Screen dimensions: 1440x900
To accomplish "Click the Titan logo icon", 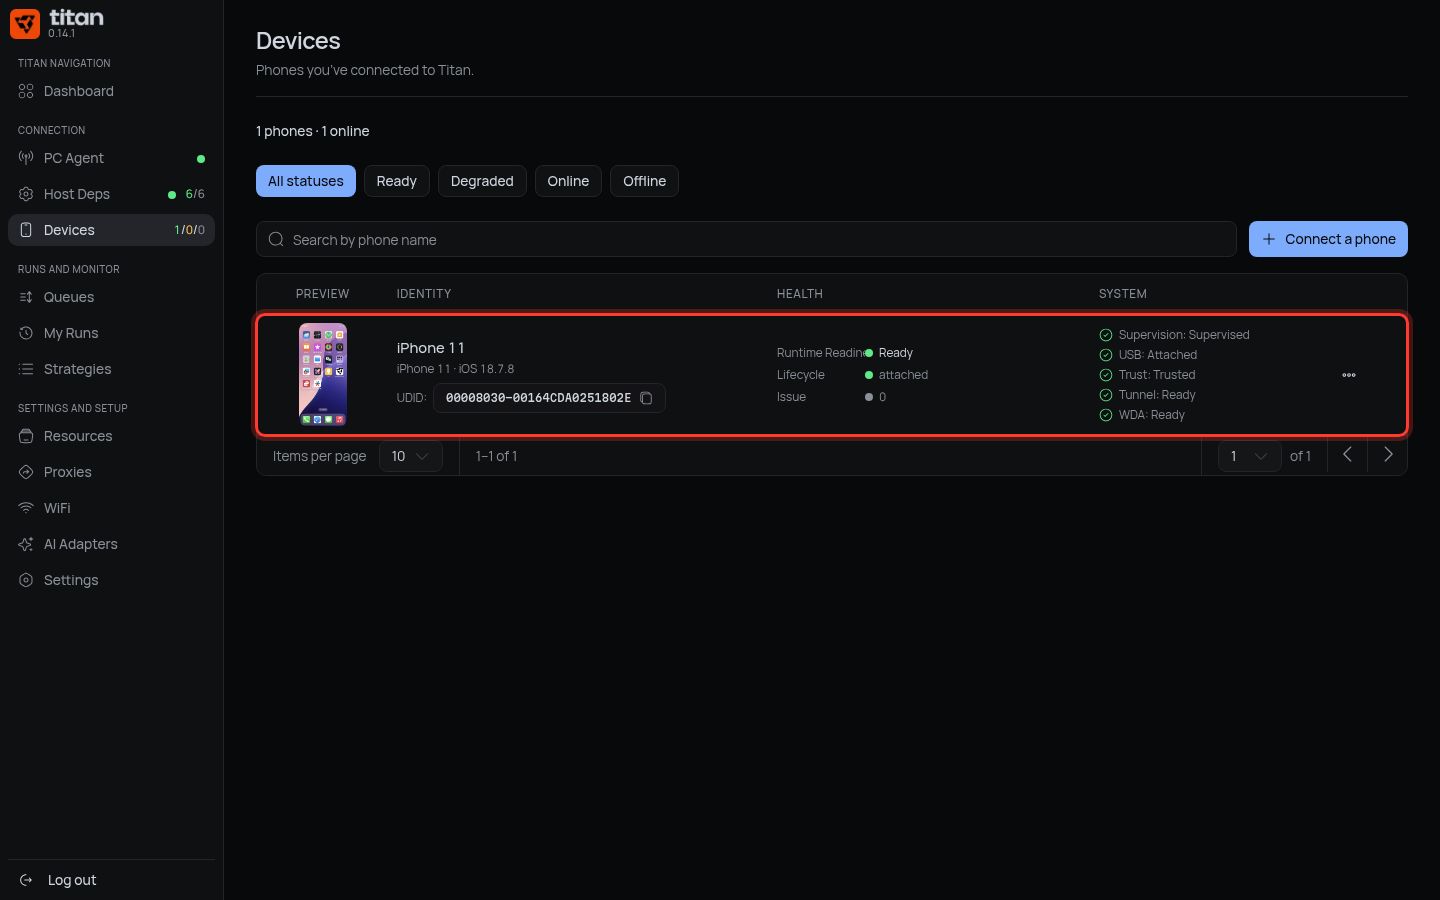I will click(x=25, y=23).
